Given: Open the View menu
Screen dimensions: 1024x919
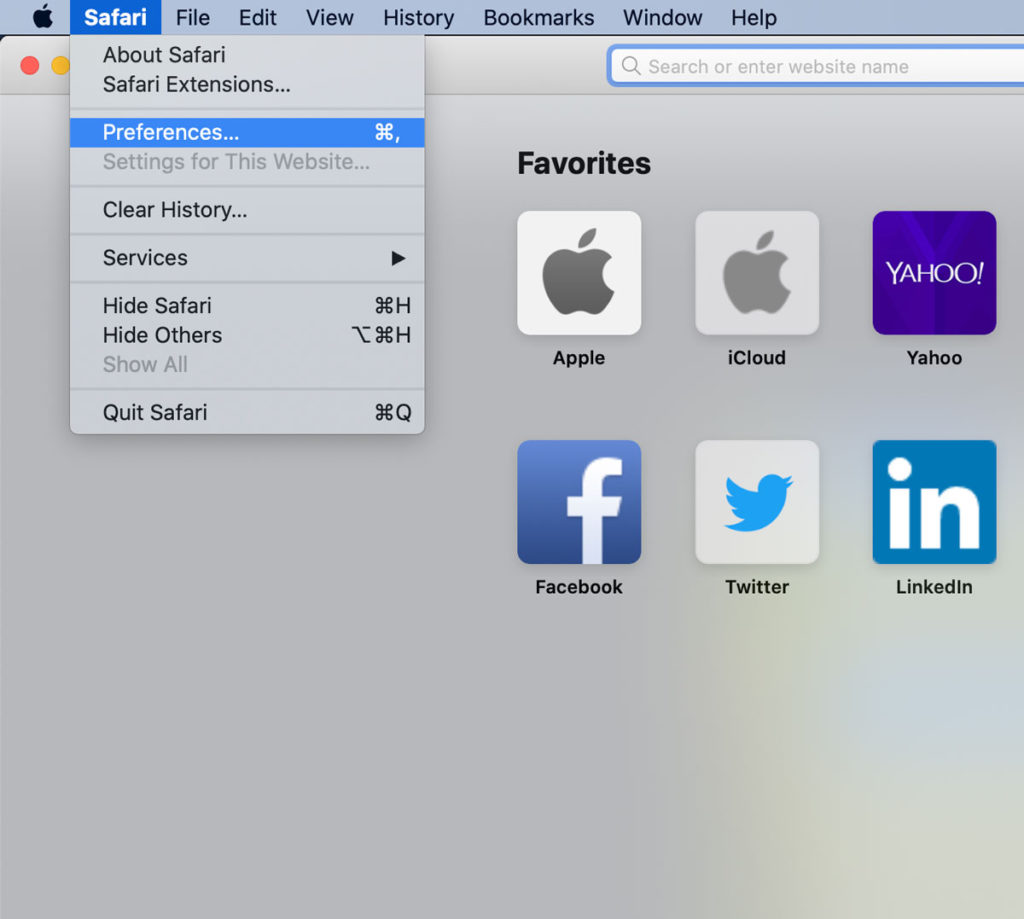Looking at the screenshot, I should tap(330, 17).
